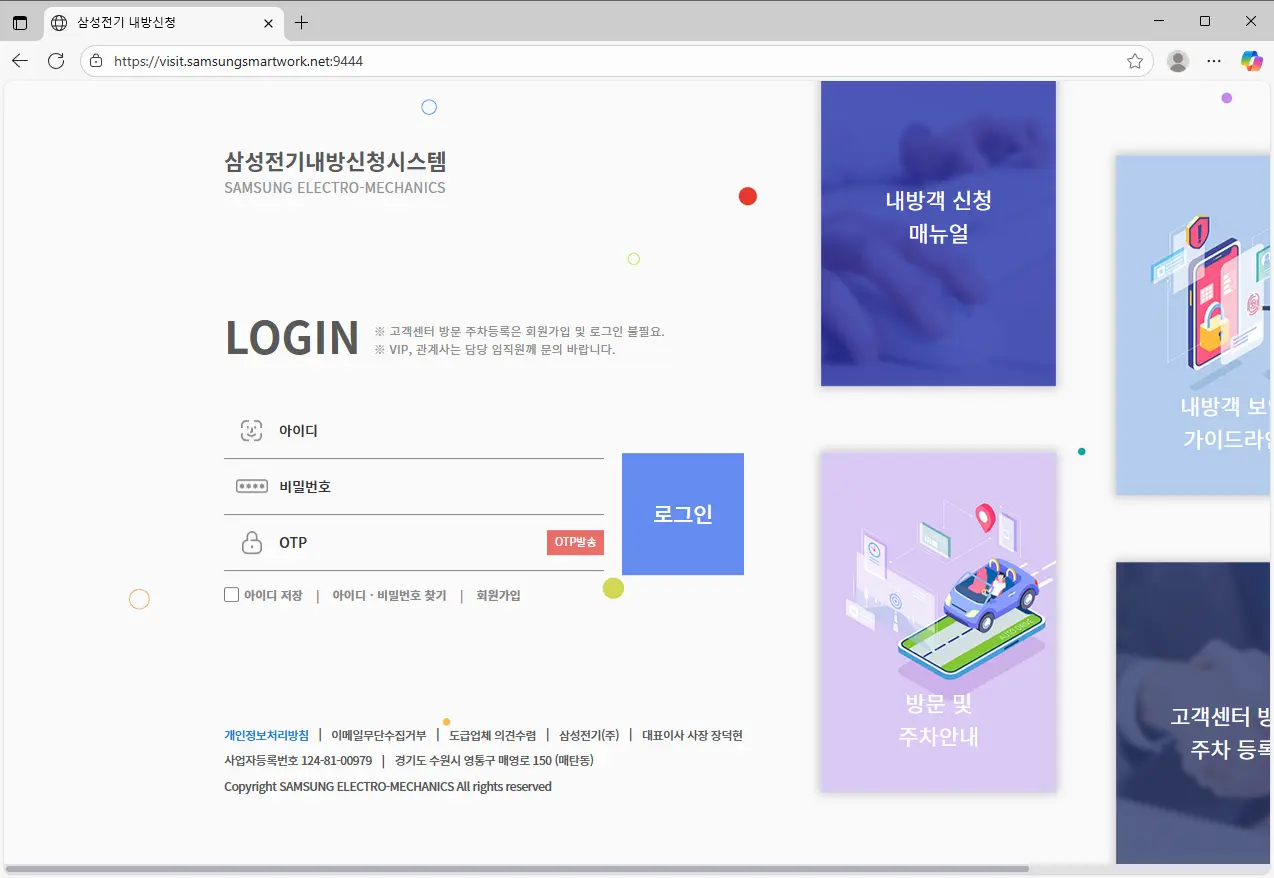Image resolution: width=1274 pixels, height=878 pixels.
Task: Open 이메일무단수집거부 footer link
Action: [x=378, y=735]
